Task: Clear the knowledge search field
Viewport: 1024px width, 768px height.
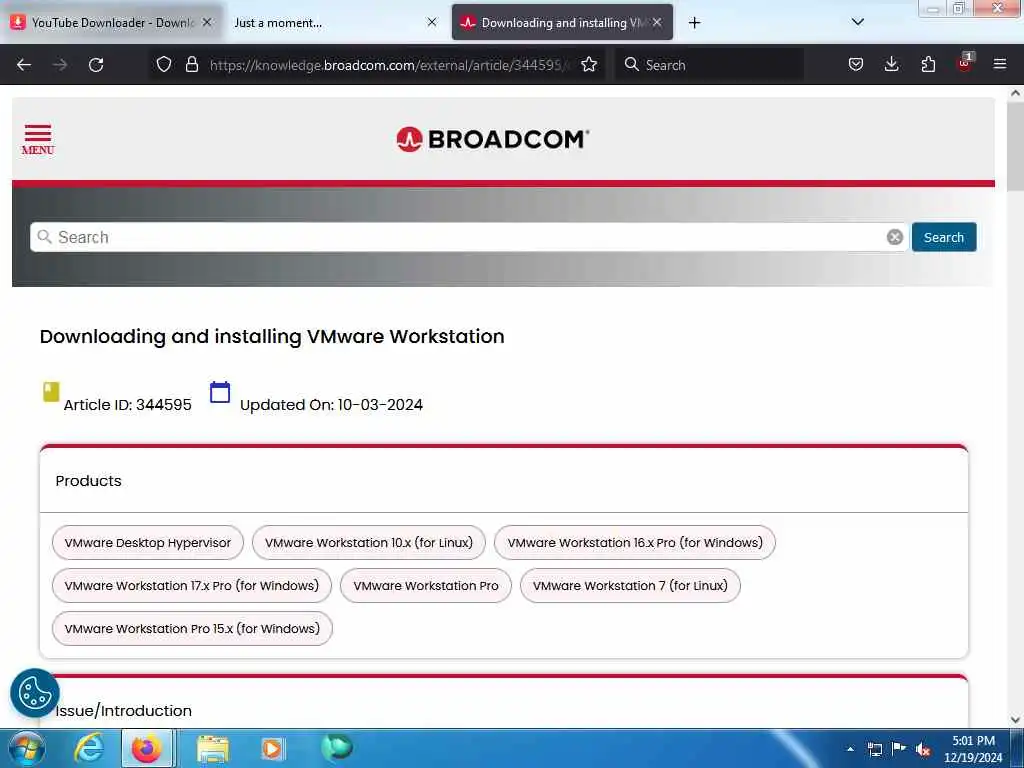Action: coord(895,237)
